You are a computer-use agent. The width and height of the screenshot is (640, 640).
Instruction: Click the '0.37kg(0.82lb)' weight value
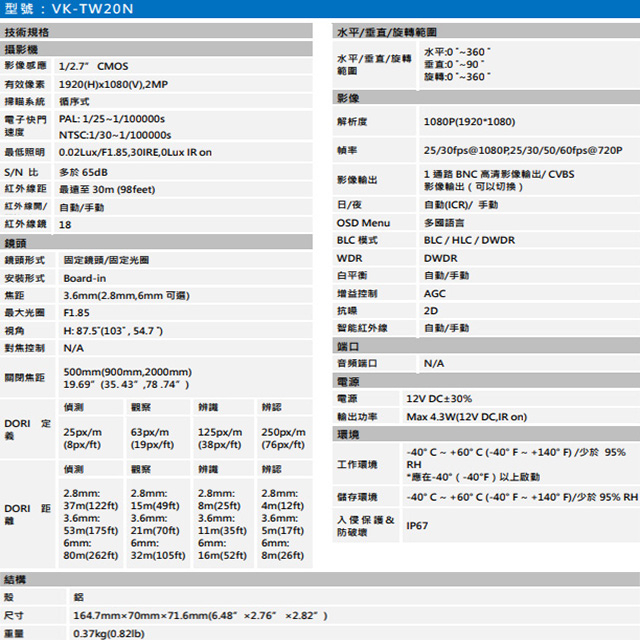tap(109, 634)
